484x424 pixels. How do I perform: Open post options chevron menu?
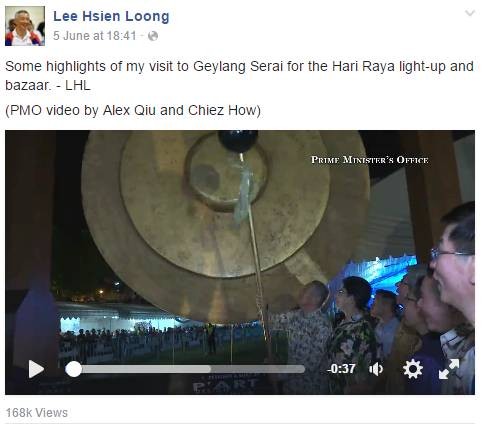(470, 13)
